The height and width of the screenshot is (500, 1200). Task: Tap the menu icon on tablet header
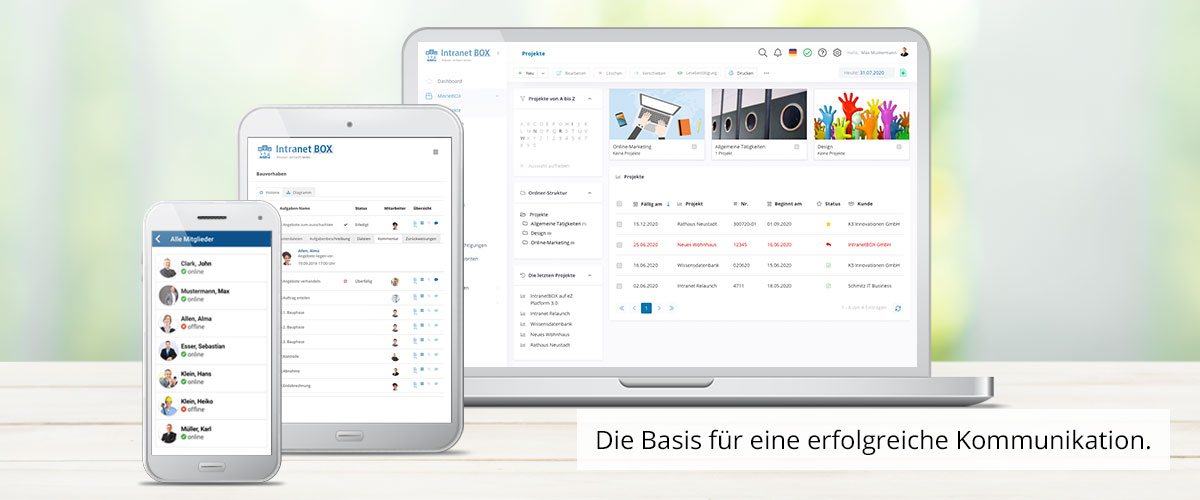(435, 152)
